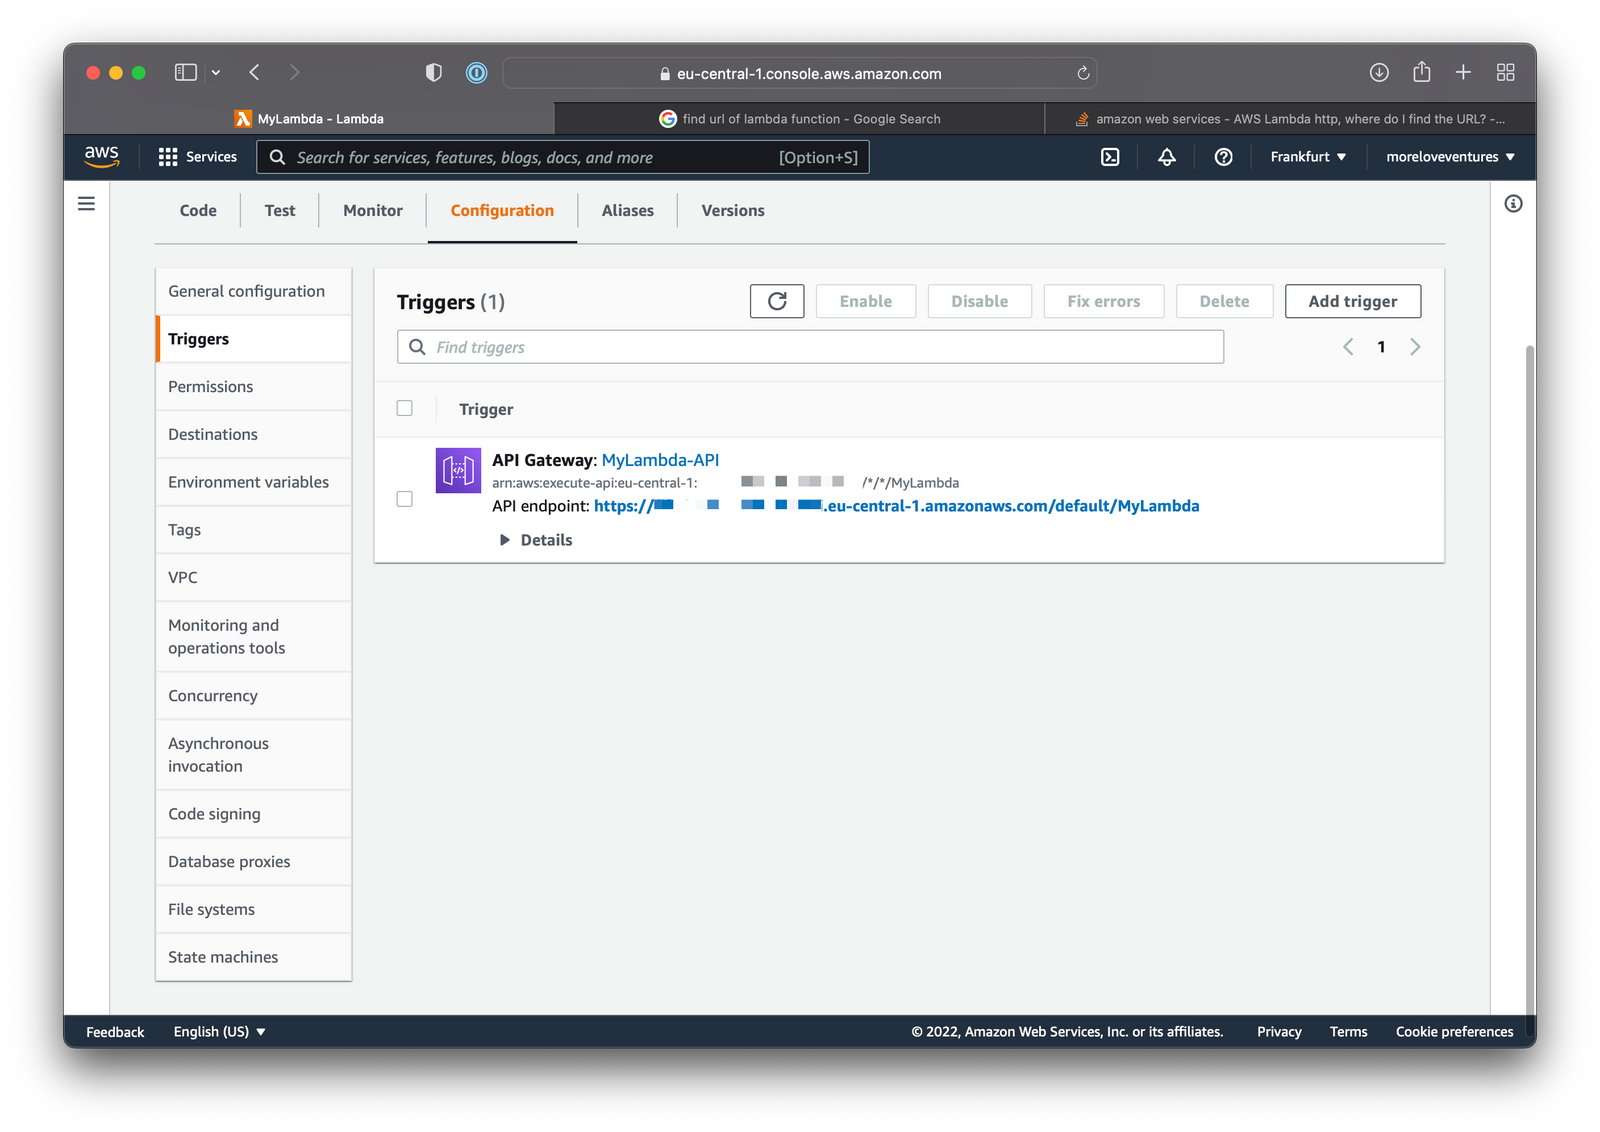Click the Add trigger button

pos(1353,301)
